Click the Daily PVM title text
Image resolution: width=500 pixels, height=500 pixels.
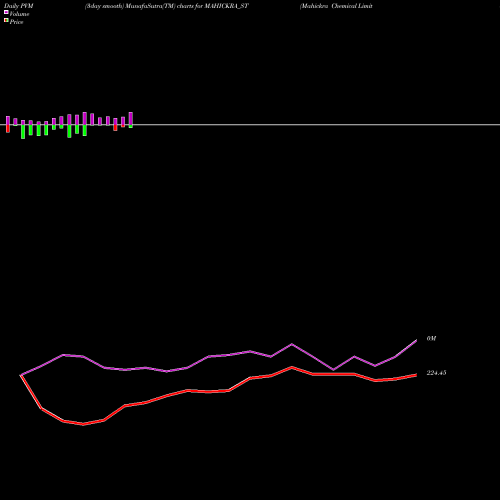(19, 6)
